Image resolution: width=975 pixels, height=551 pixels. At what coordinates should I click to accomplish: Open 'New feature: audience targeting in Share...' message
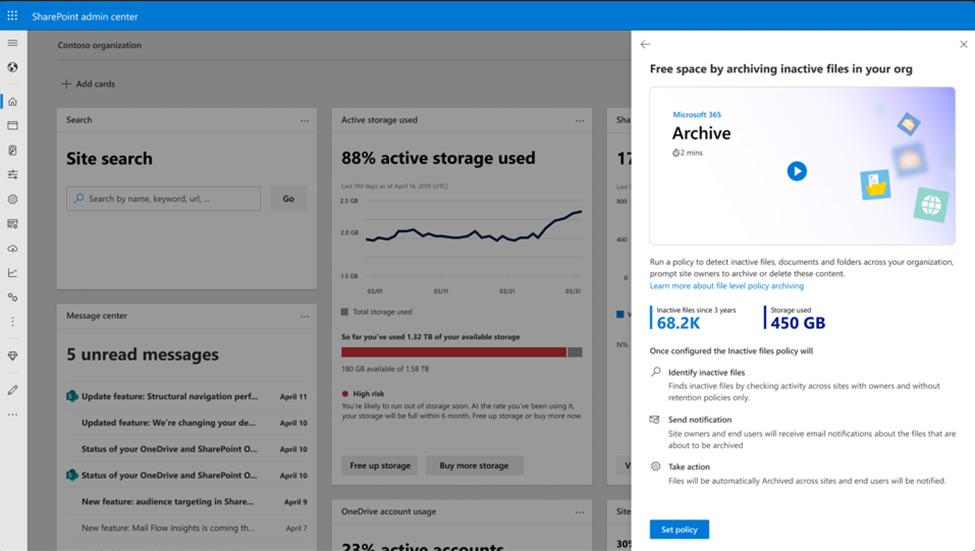[187, 501]
